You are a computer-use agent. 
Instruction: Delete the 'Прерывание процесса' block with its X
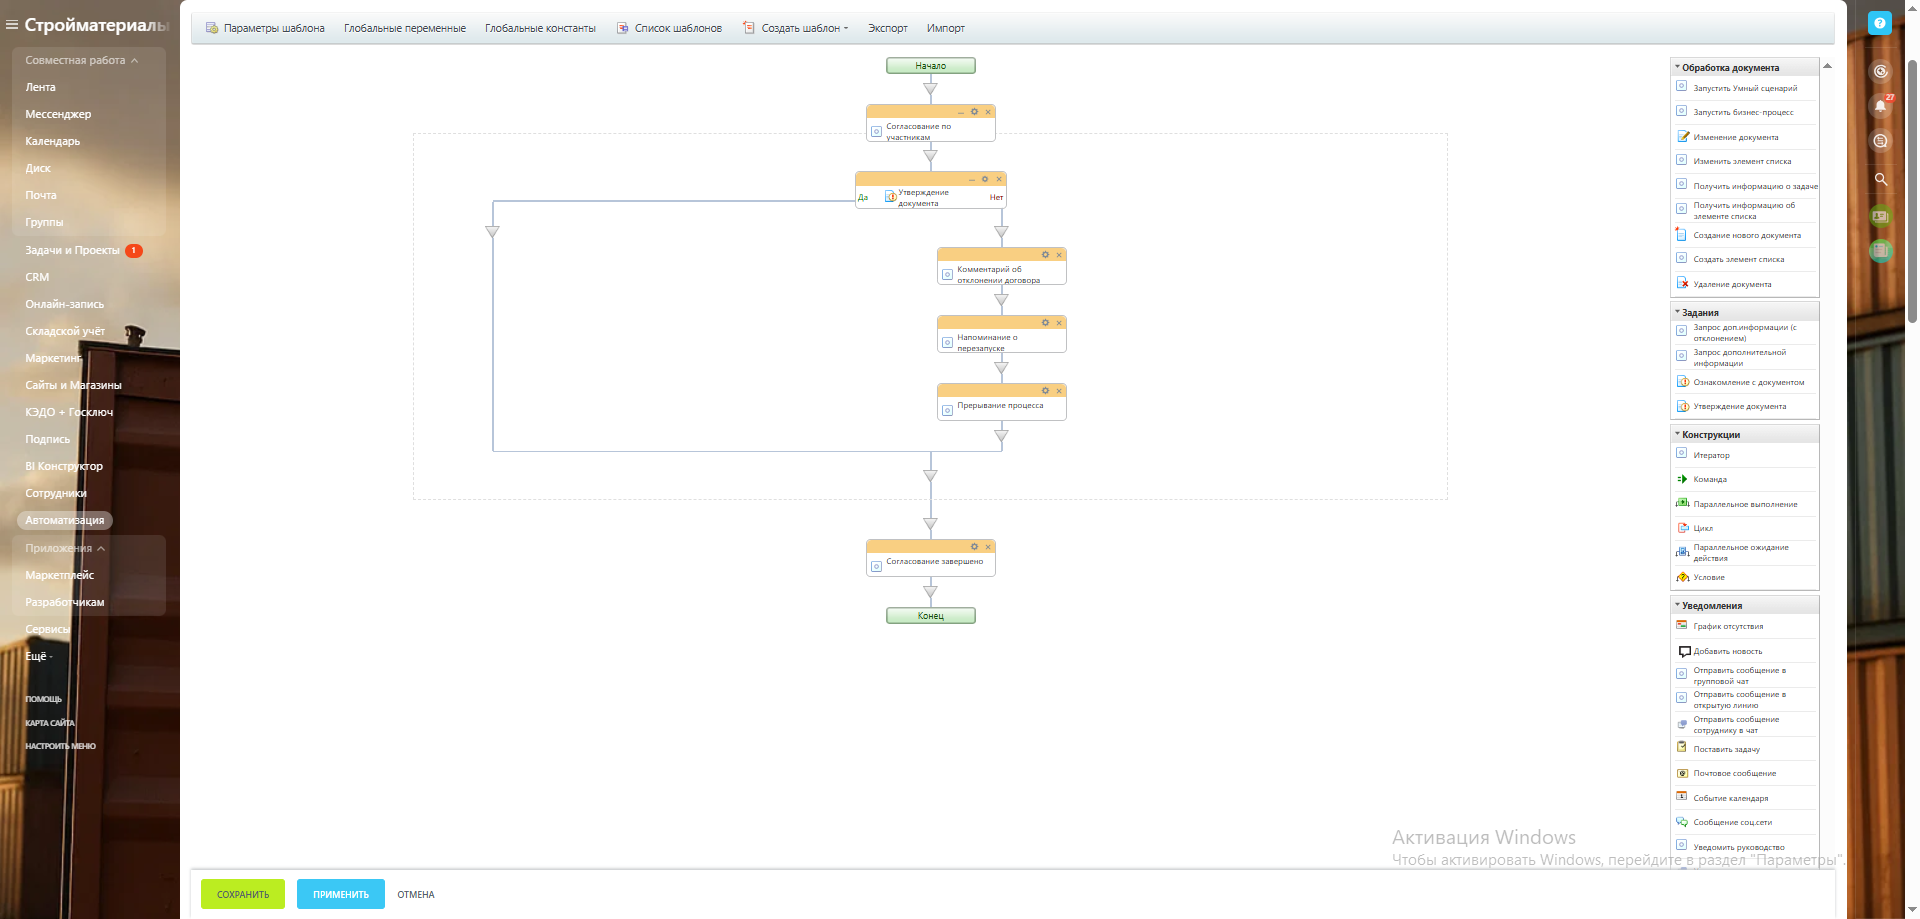click(x=1059, y=391)
